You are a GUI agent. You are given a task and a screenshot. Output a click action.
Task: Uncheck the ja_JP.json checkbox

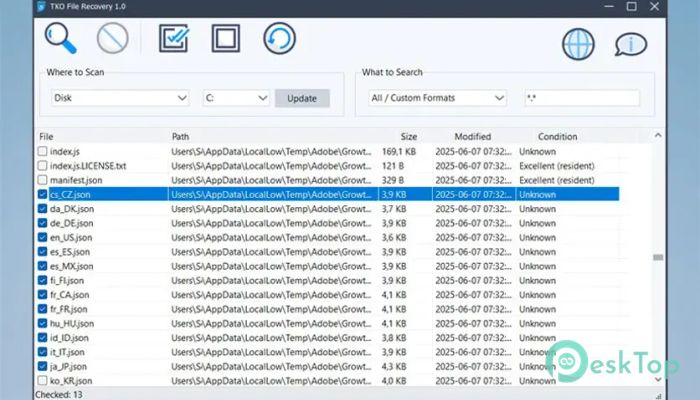tap(42, 366)
